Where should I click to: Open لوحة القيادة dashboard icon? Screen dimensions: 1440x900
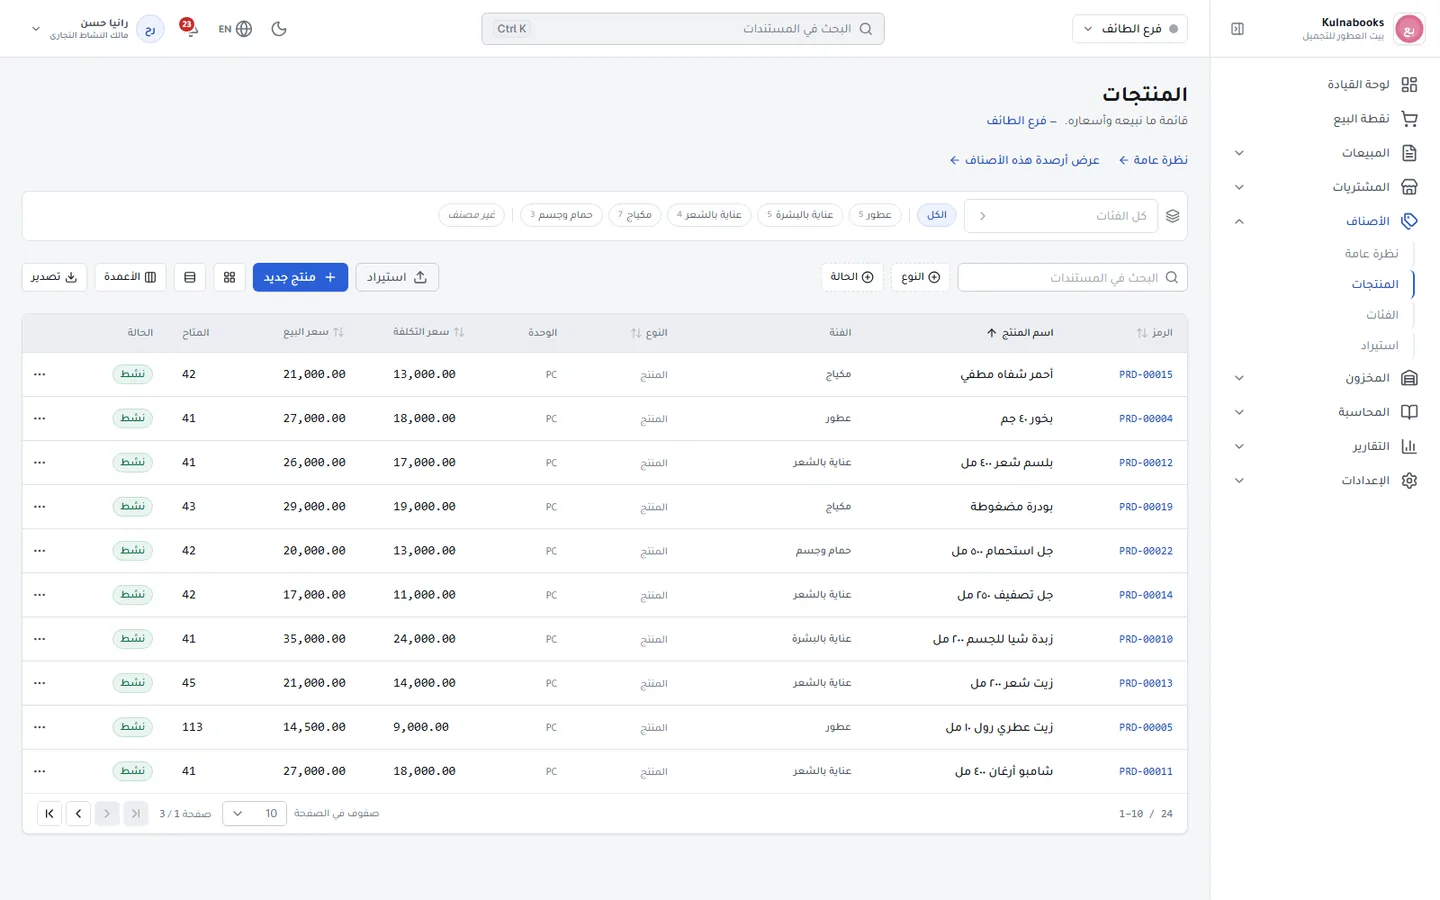point(1409,85)
